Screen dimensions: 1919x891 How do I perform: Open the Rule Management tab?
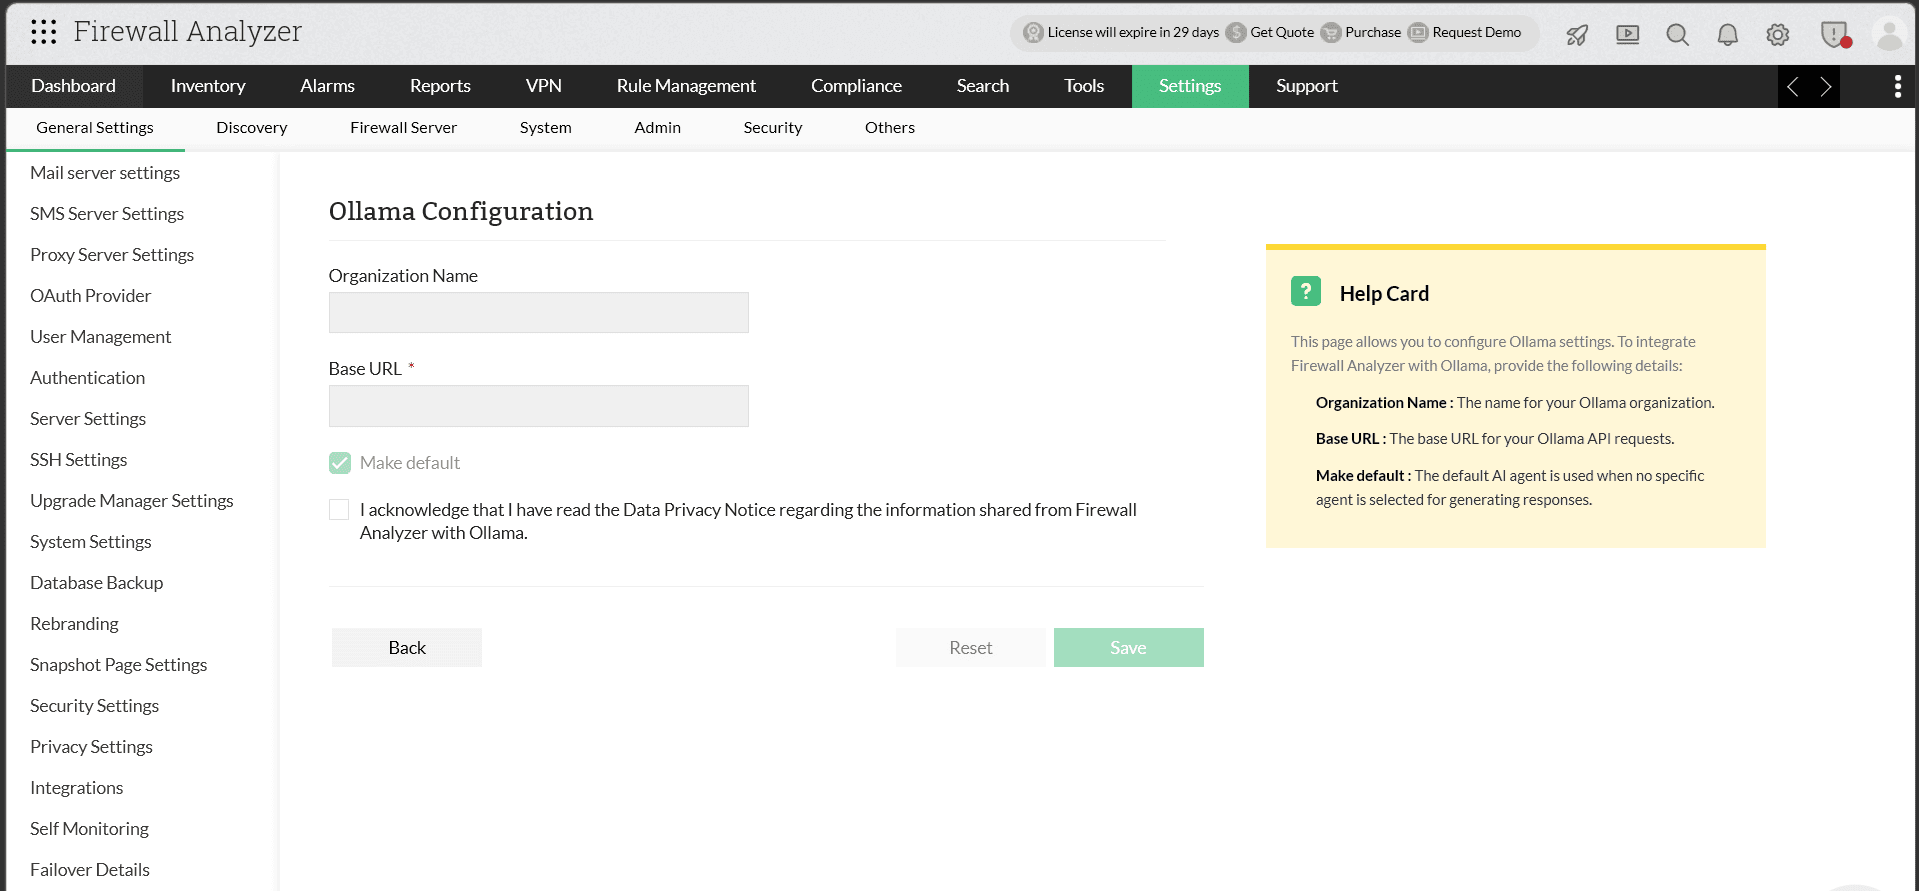click(686, 86)
